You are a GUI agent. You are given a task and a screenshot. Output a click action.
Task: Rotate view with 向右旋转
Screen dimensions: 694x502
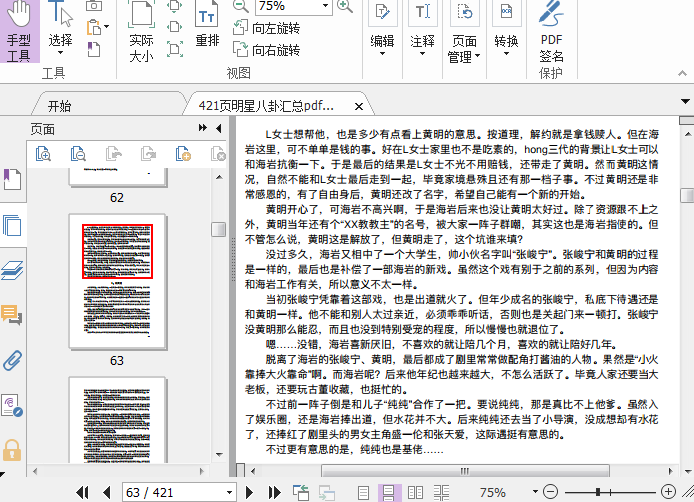tap(266, 50)
